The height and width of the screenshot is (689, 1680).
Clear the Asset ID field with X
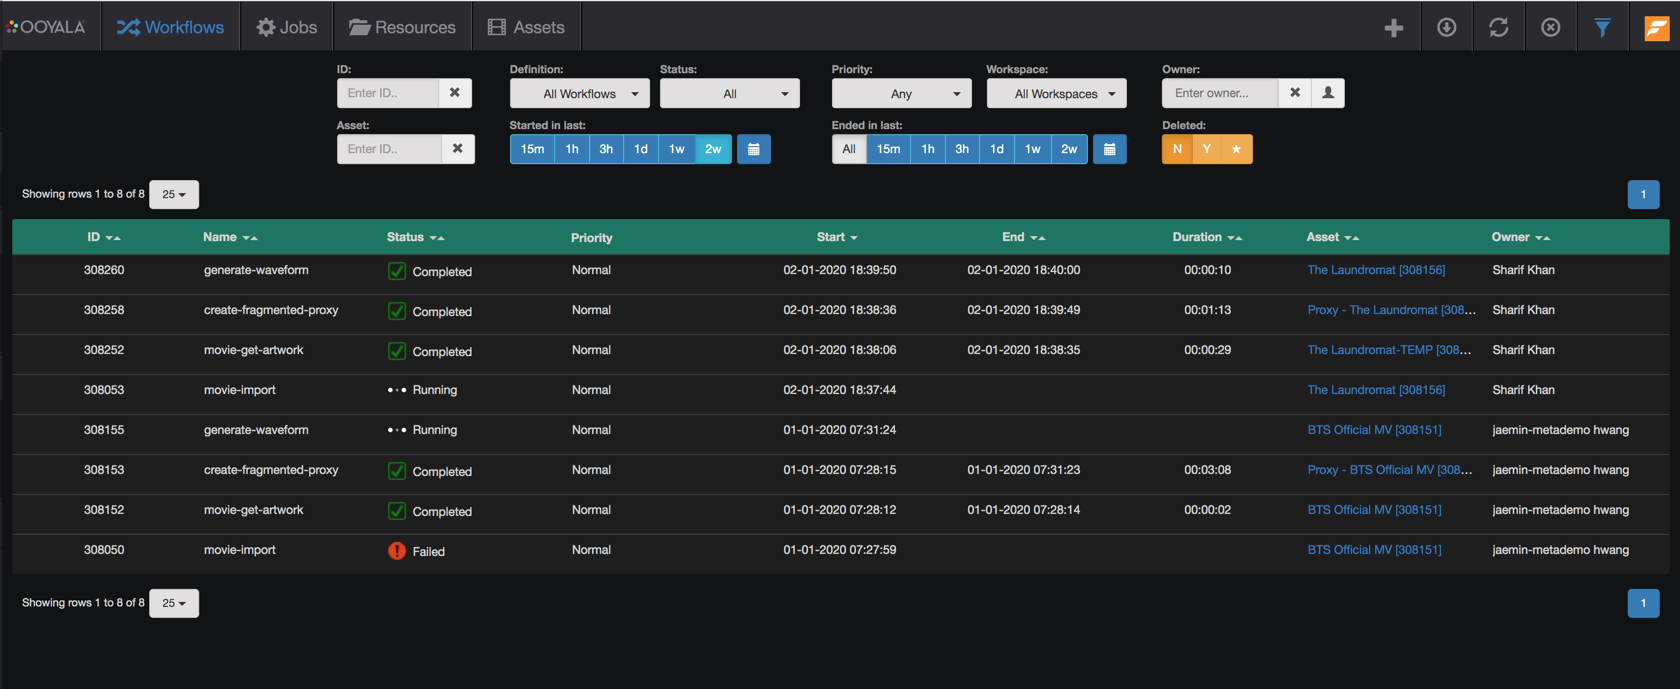point(457,149)
